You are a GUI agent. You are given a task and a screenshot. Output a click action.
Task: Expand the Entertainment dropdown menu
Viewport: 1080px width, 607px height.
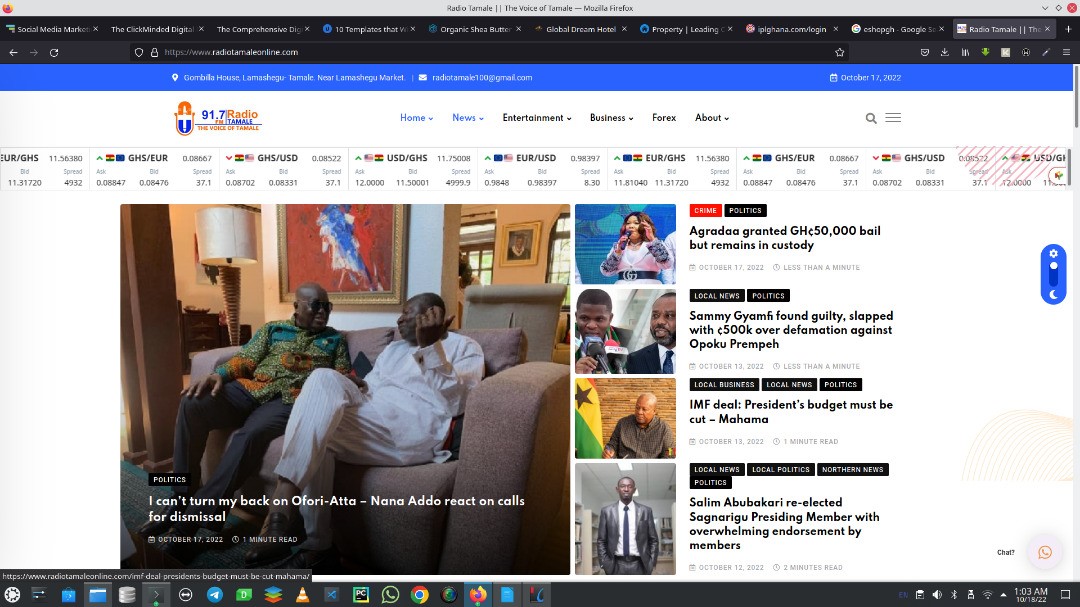pos(536,118)
